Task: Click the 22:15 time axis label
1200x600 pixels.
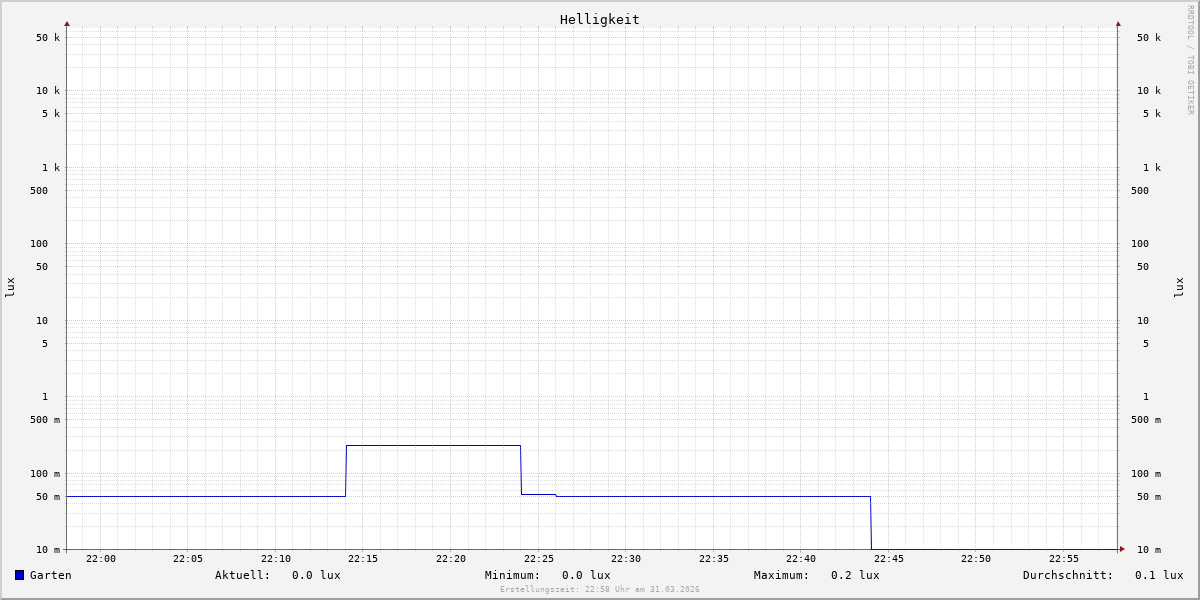Action: (363, 559)
